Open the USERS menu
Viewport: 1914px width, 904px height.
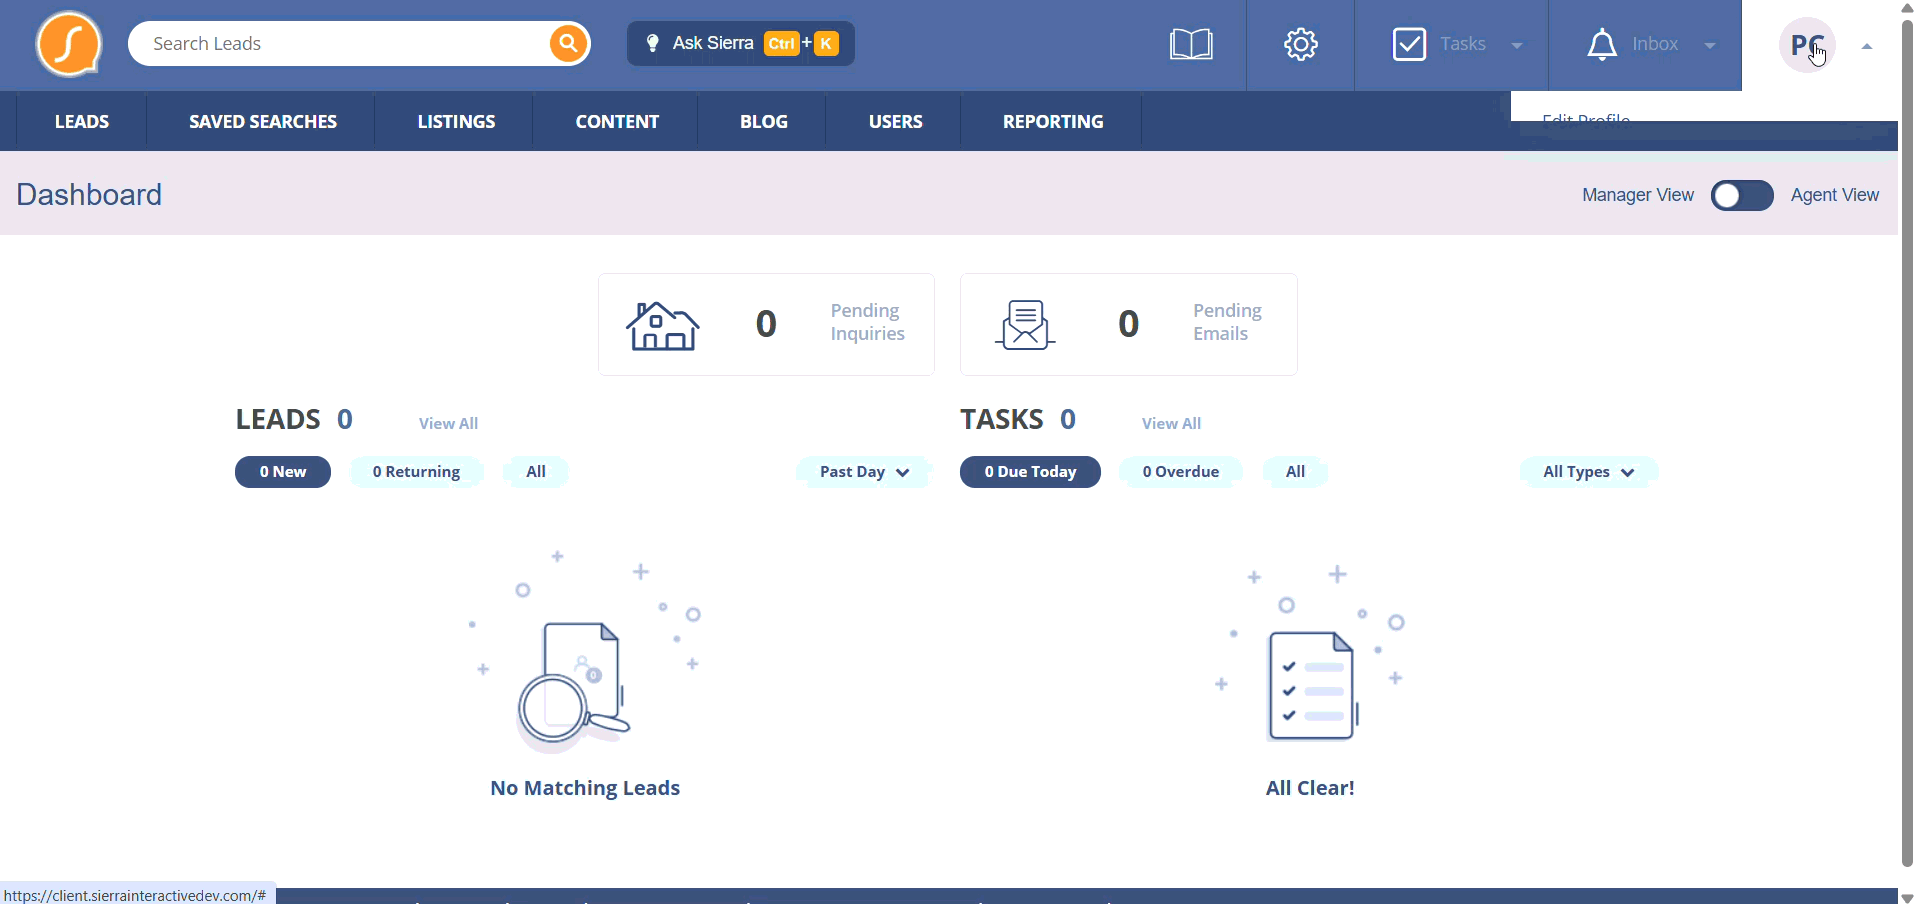coord(896,121)
